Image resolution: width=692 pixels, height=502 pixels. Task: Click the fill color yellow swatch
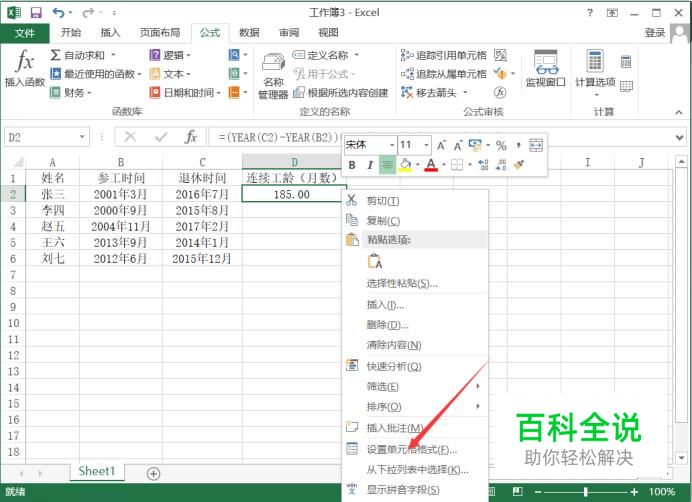coord(406,165)
